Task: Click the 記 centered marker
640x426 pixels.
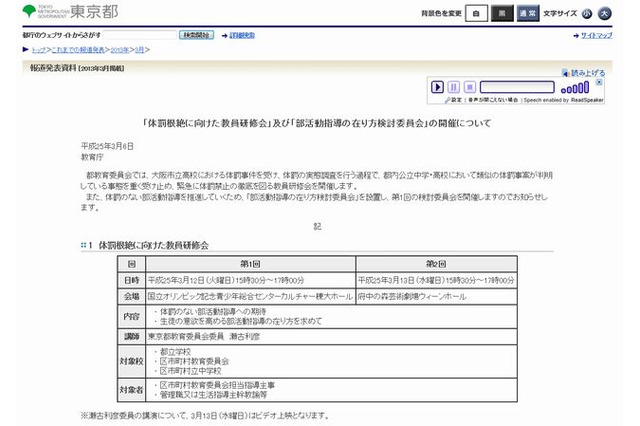Action: [317, 226]
